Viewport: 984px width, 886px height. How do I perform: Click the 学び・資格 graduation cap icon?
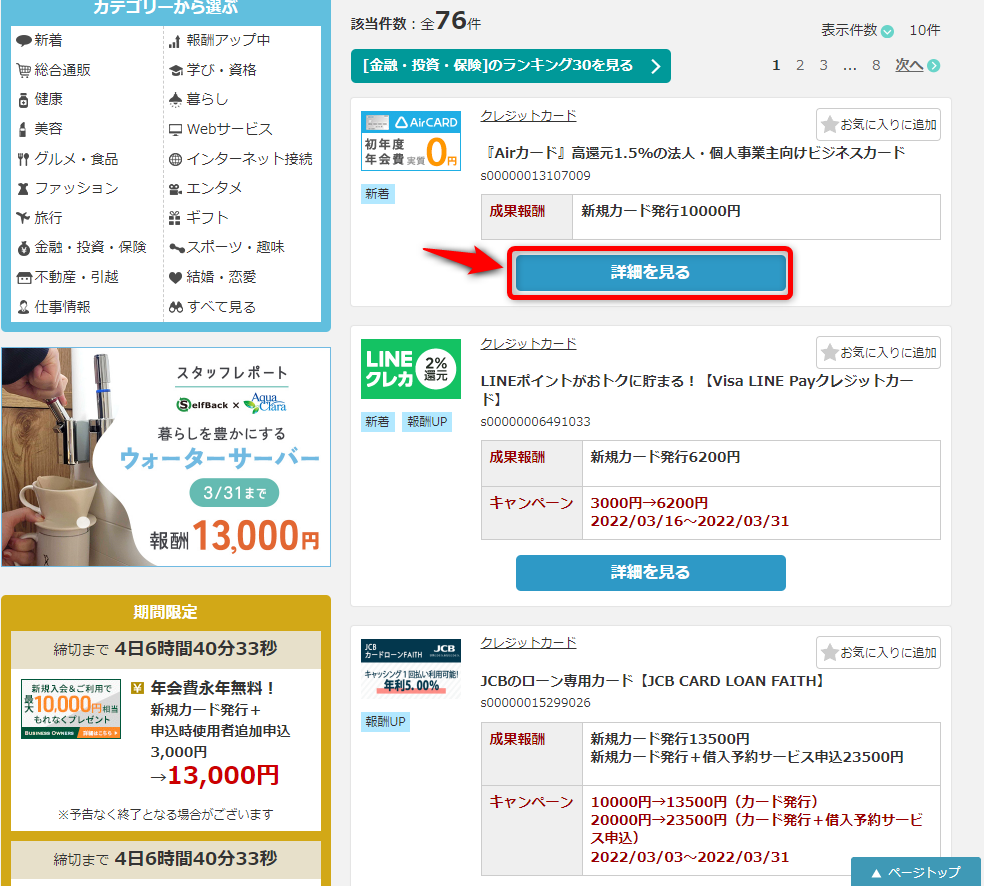point(176,70)
